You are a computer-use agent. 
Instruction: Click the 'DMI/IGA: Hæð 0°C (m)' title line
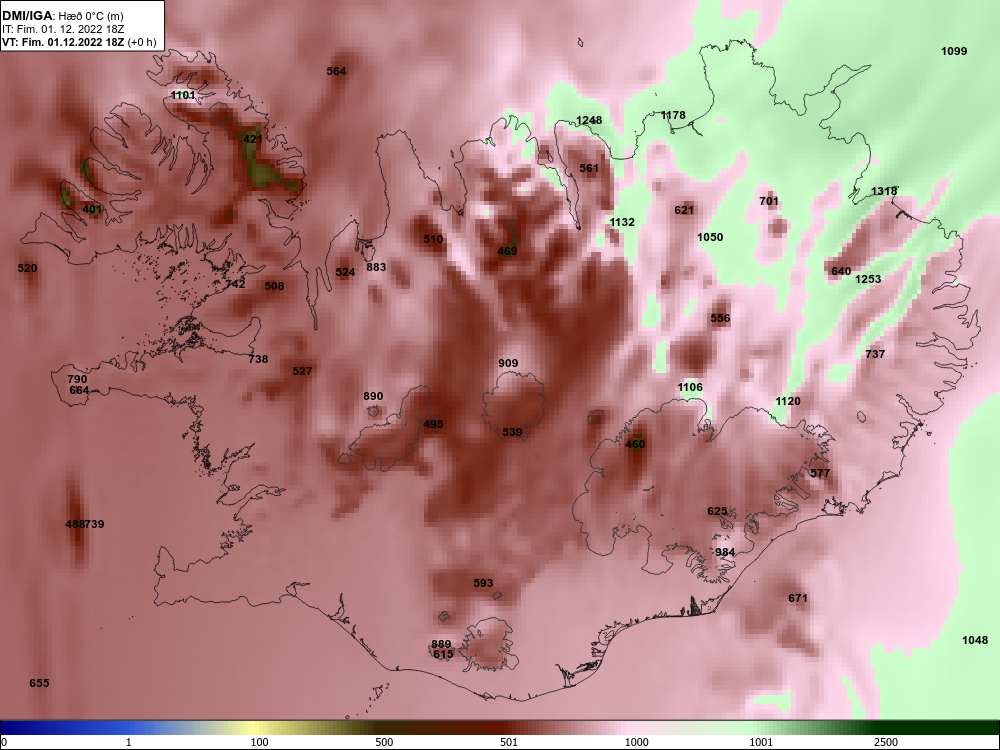[x=62, y=16]
